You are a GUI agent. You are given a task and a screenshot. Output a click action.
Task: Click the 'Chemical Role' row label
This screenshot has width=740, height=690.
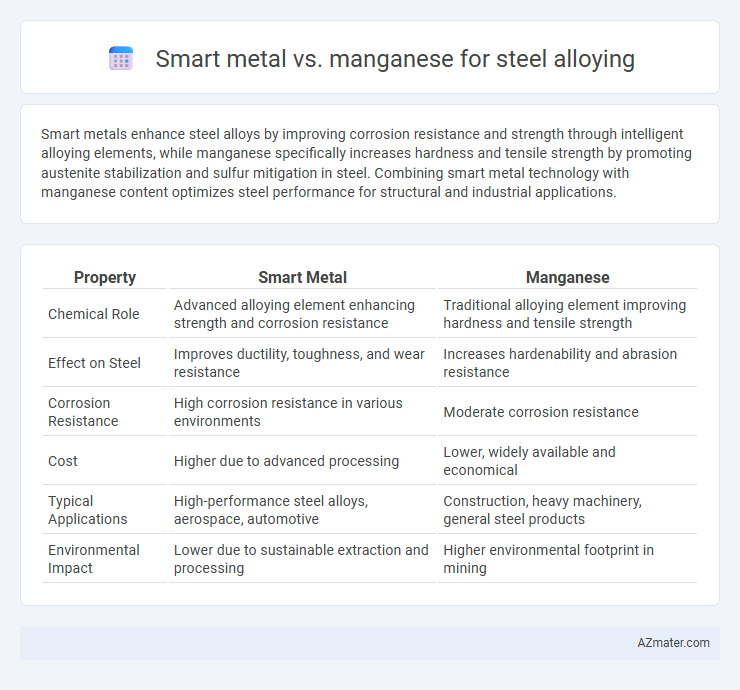click(x=93, y=314)
